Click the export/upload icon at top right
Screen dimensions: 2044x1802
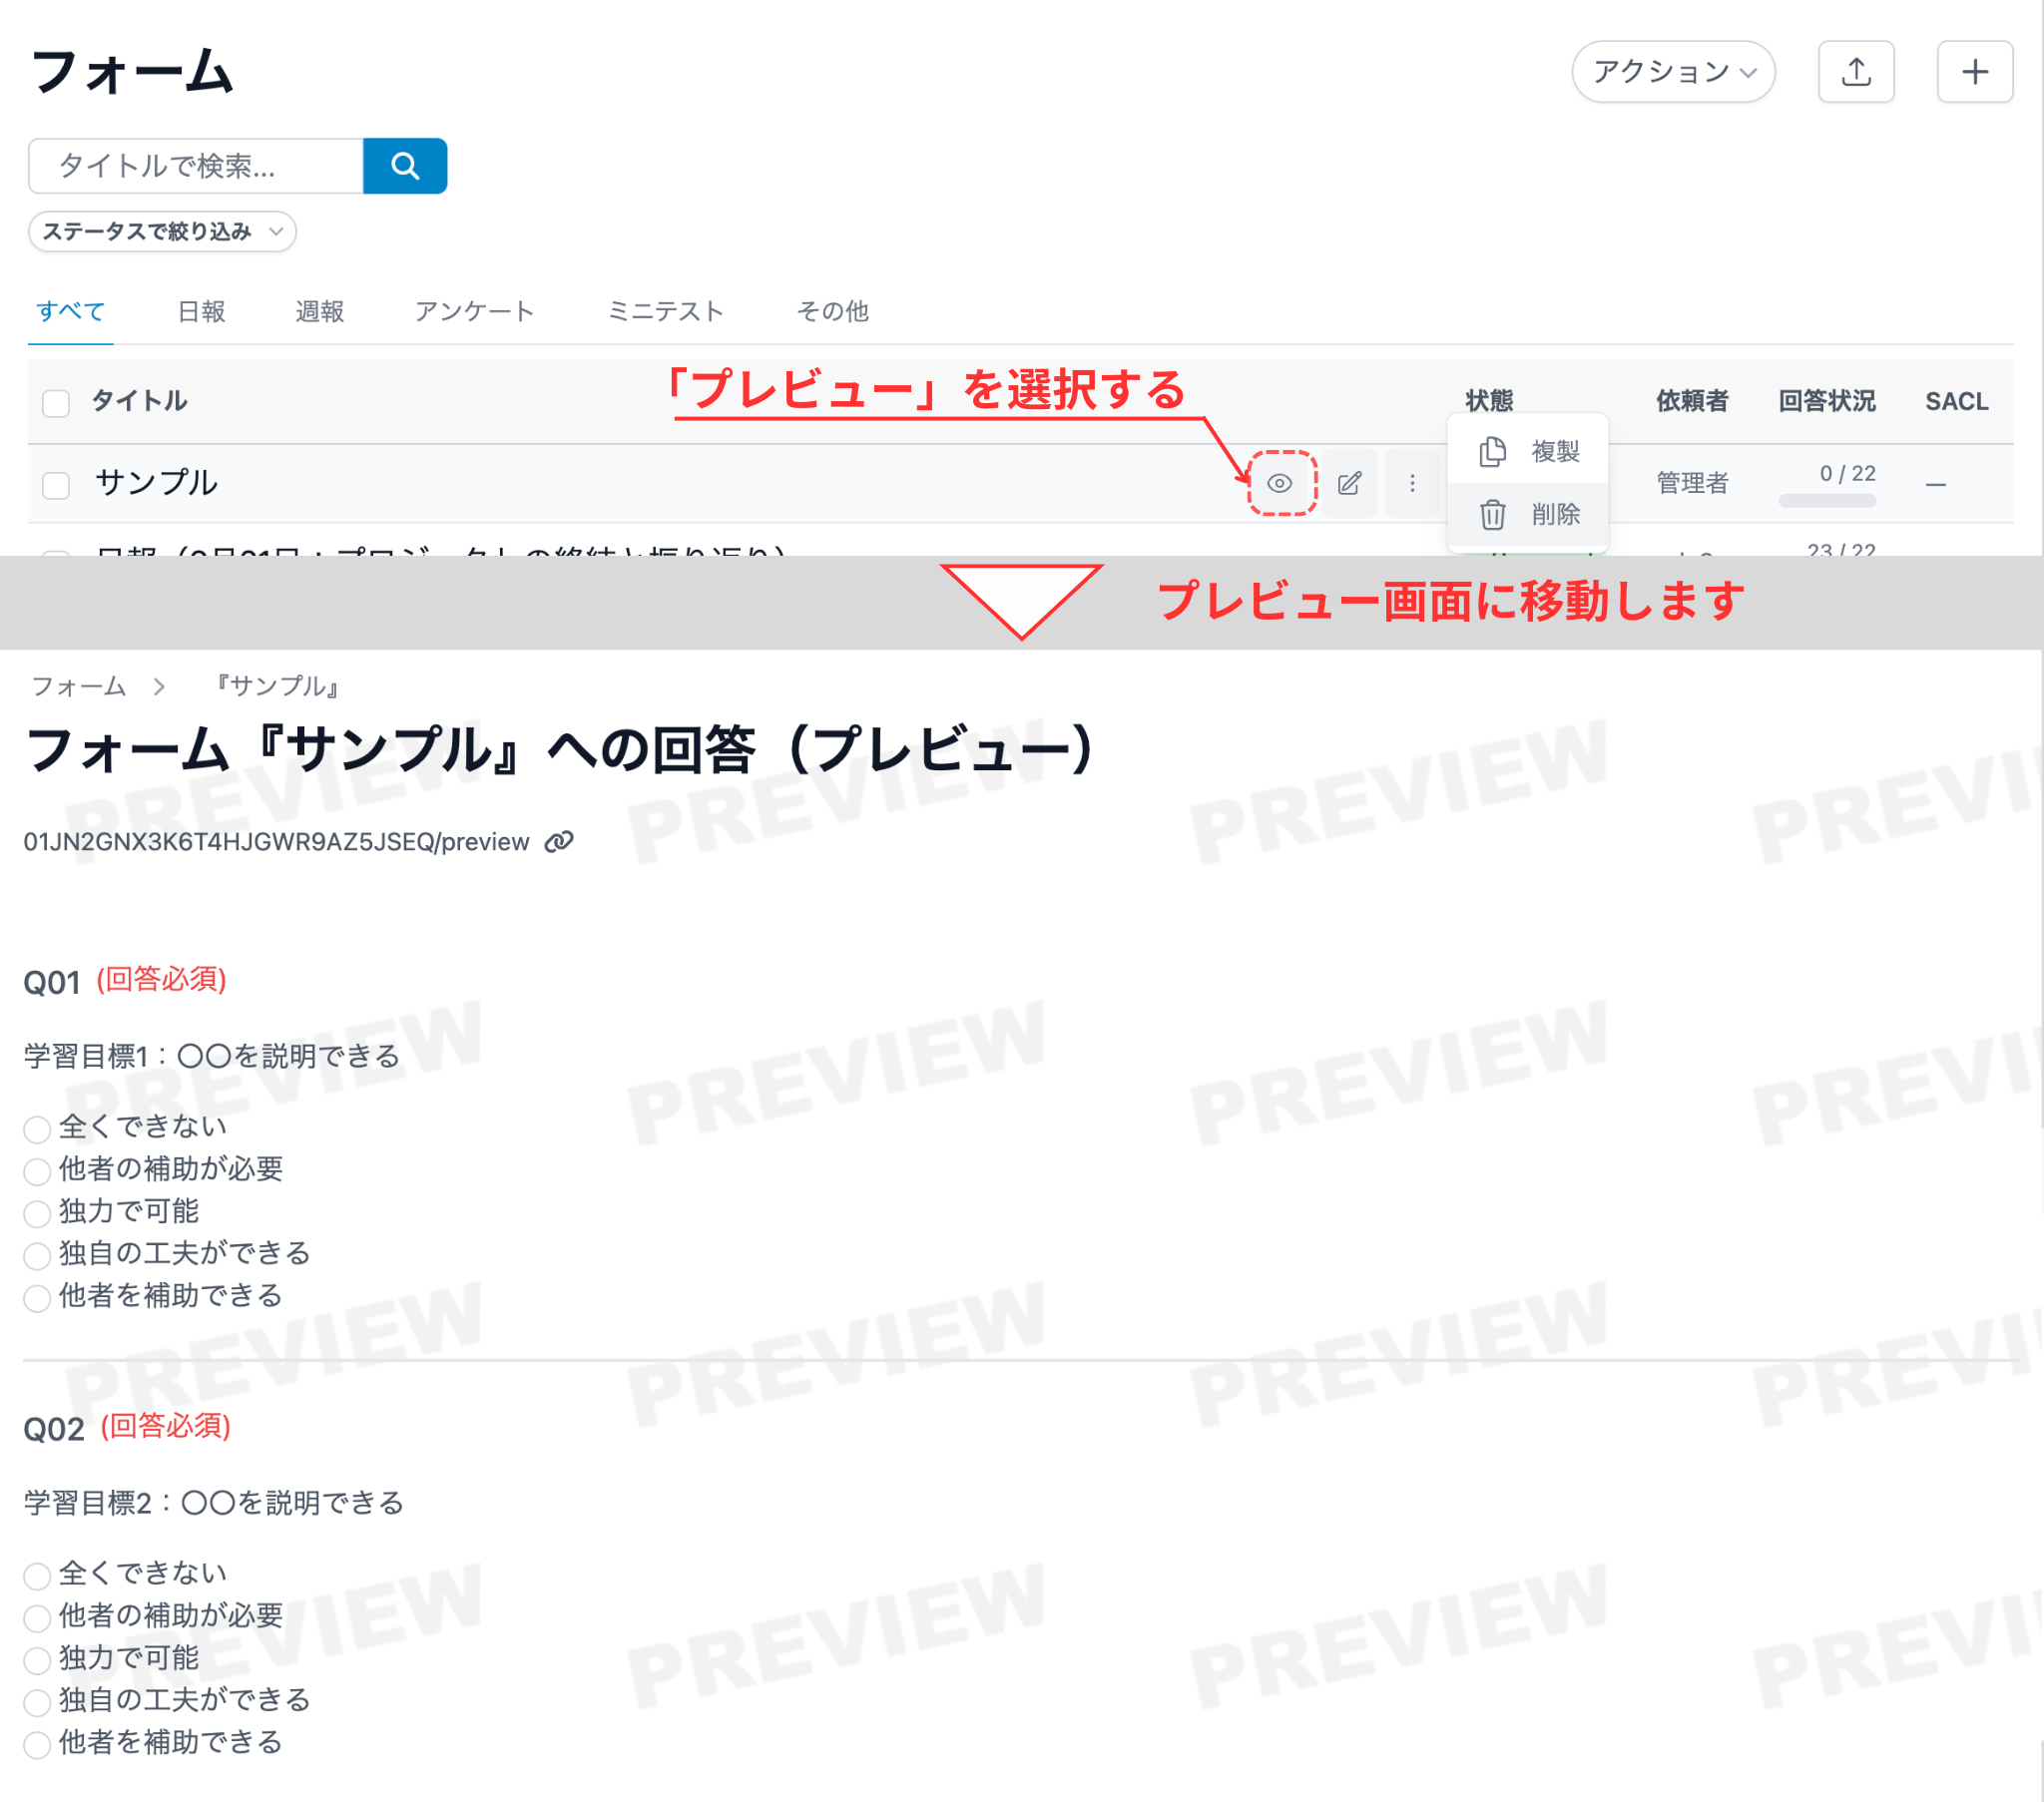[x=1856, y=71]
